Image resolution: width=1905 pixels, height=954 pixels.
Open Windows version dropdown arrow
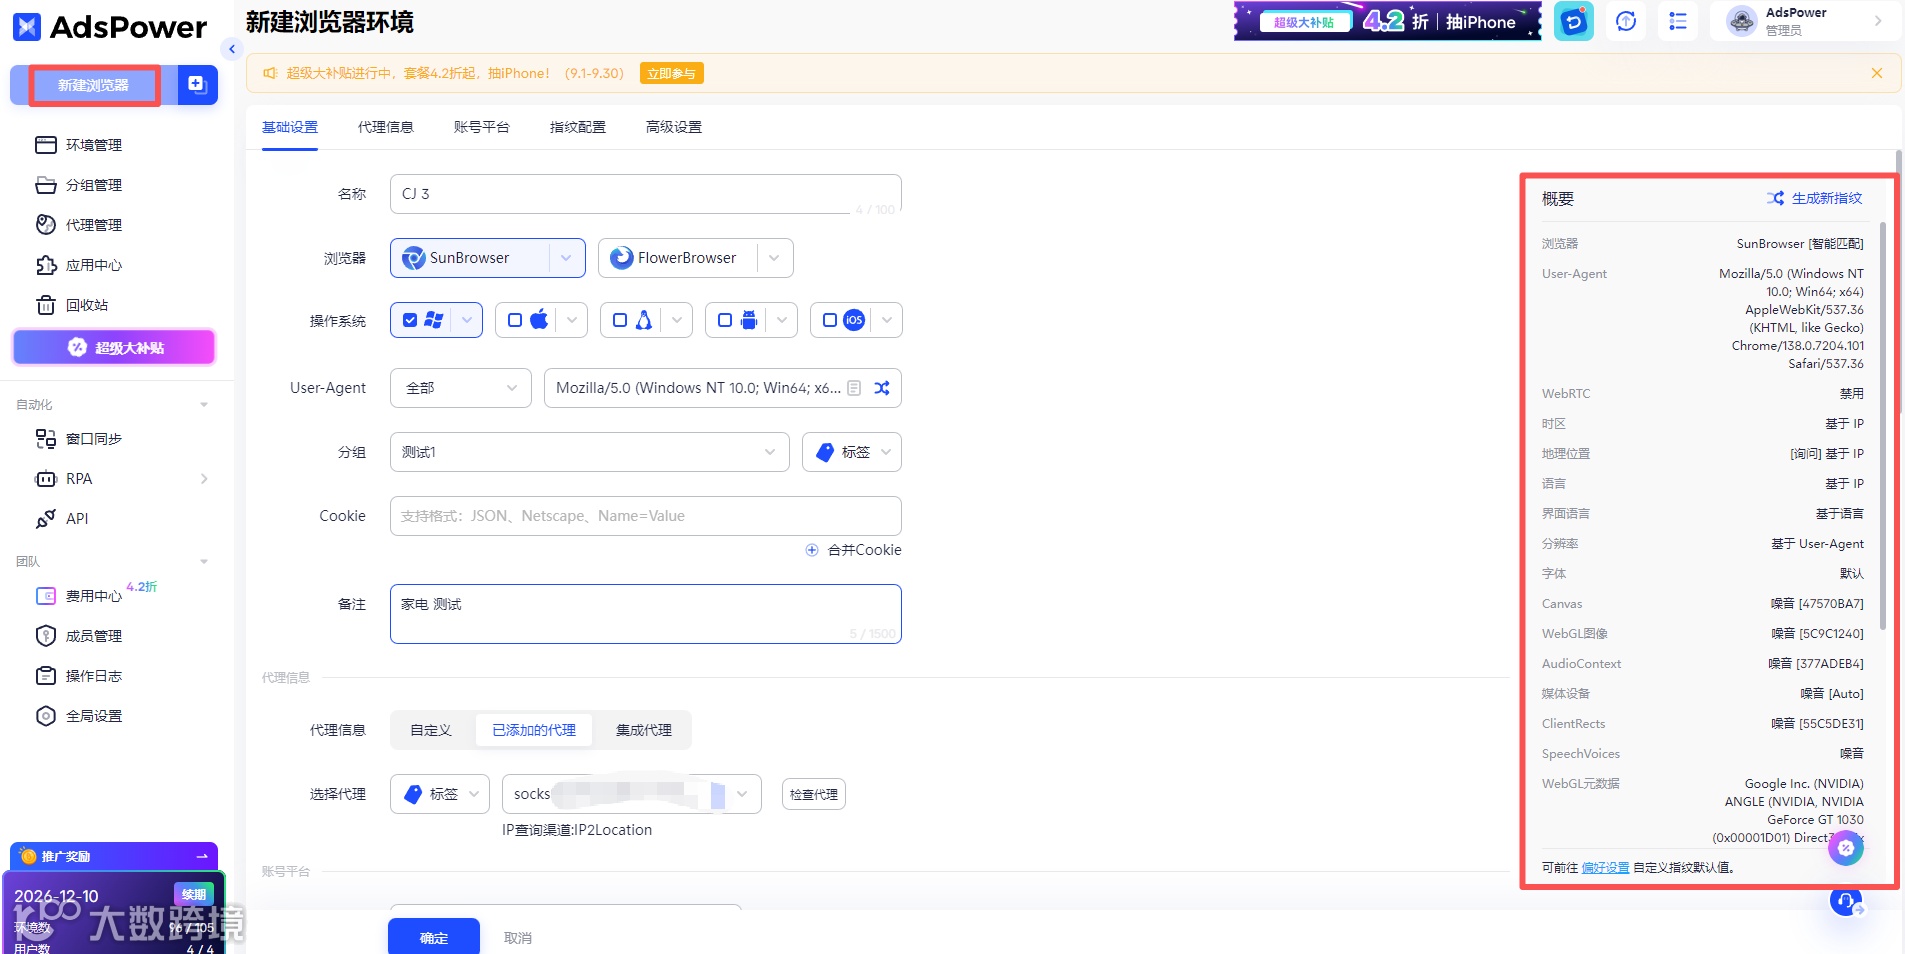[x=467, y=320]
